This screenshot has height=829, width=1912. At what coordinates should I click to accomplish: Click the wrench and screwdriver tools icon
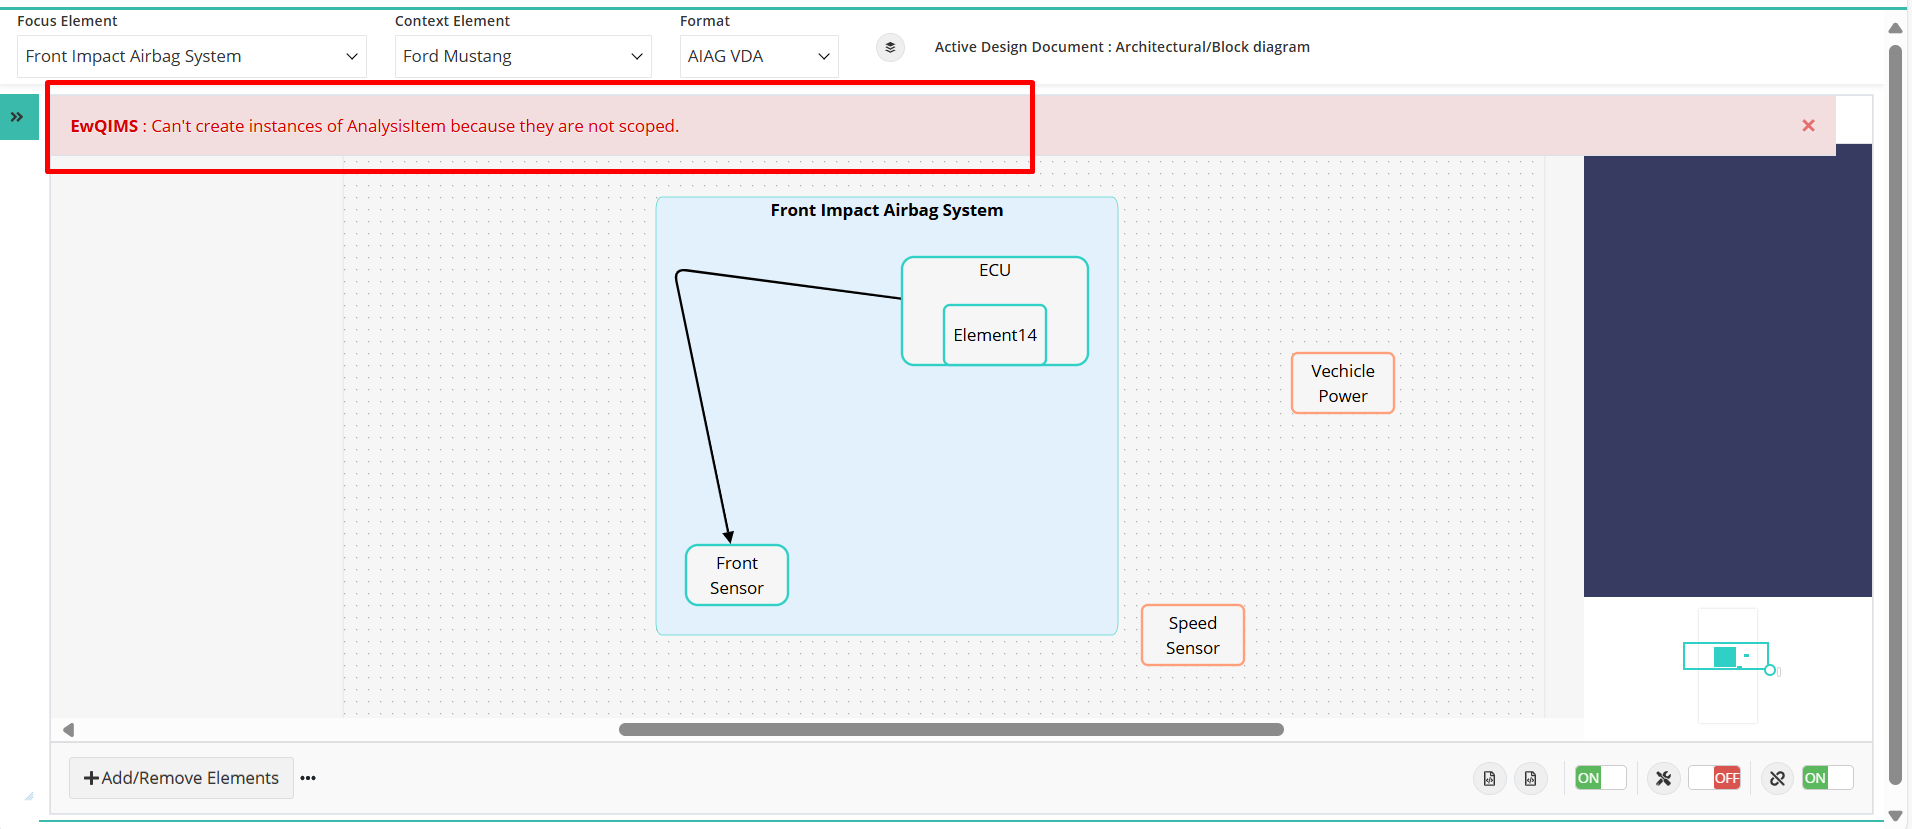coord(1663,778)
